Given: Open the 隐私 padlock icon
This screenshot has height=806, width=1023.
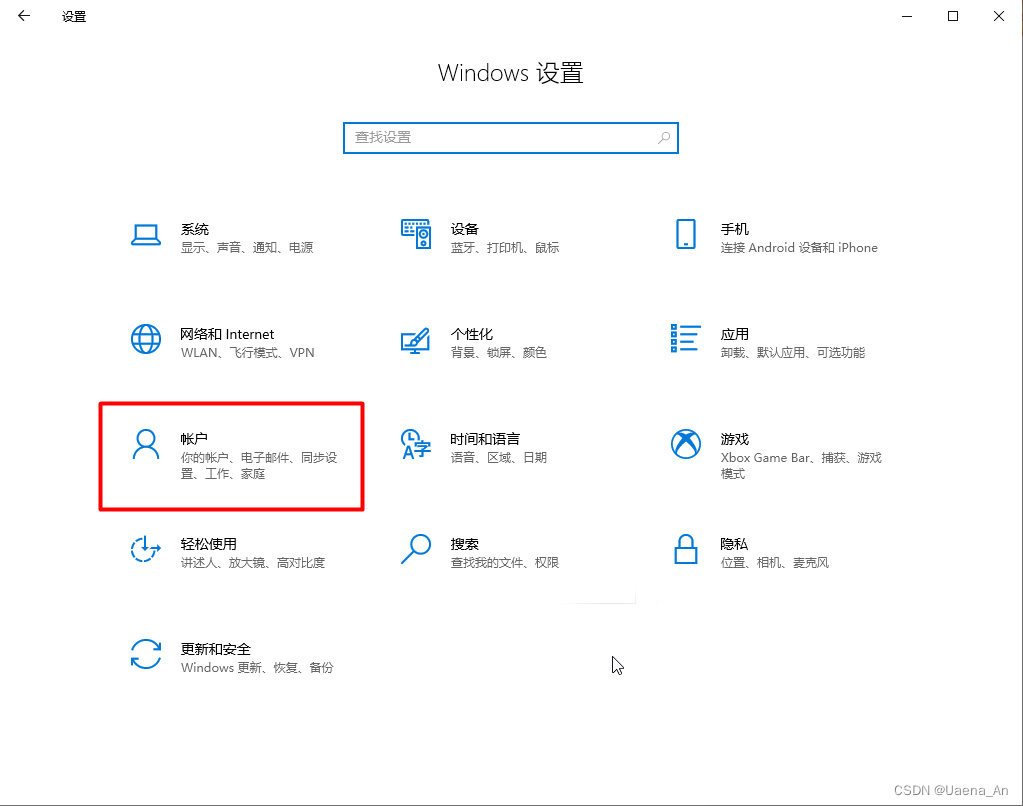Looking at the screenshot, I should [686, 549].
